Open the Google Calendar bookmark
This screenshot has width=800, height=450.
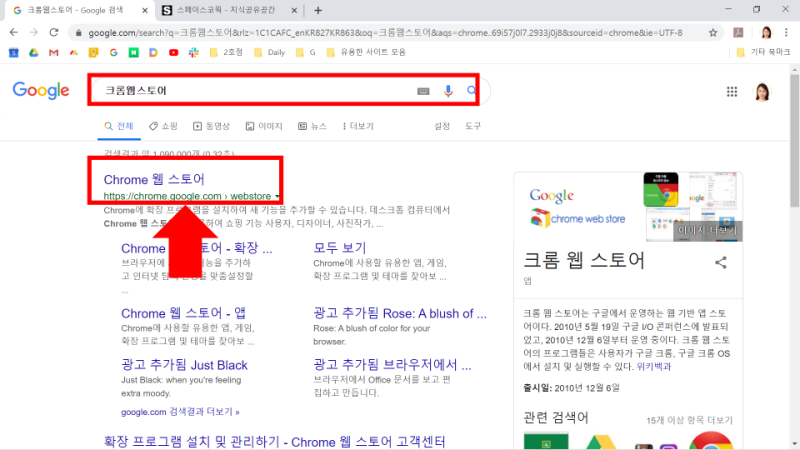[14, 52]
